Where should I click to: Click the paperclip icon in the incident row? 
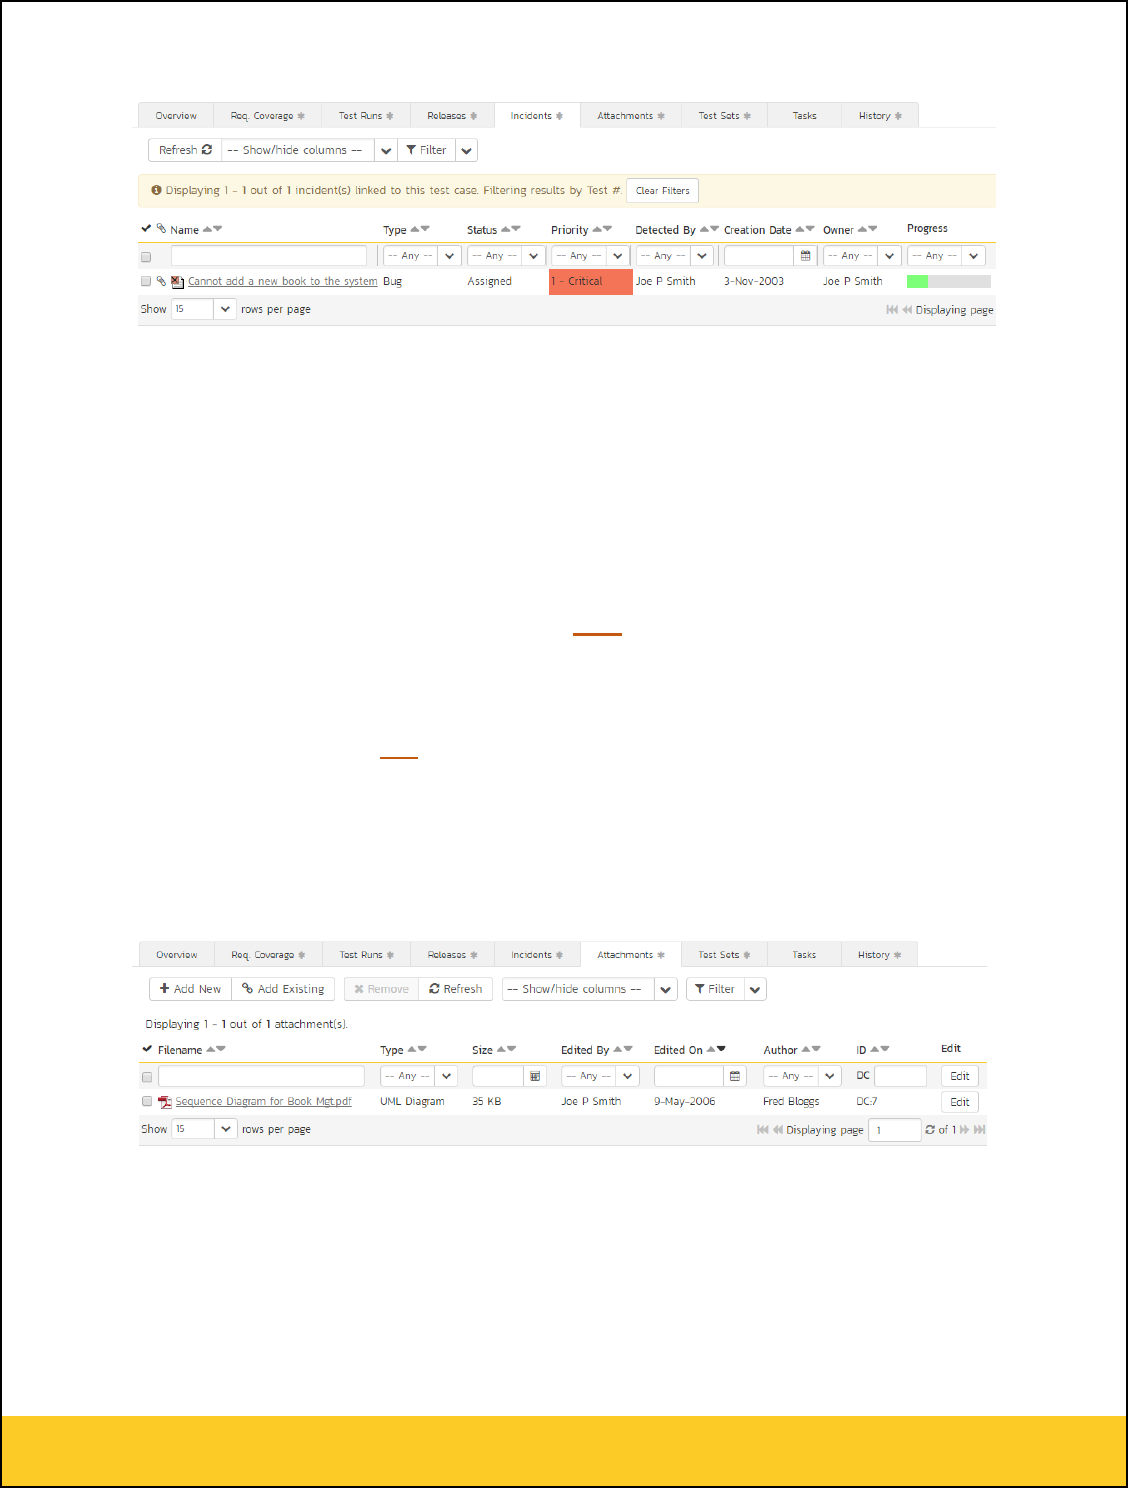click(x=161, y=281)
